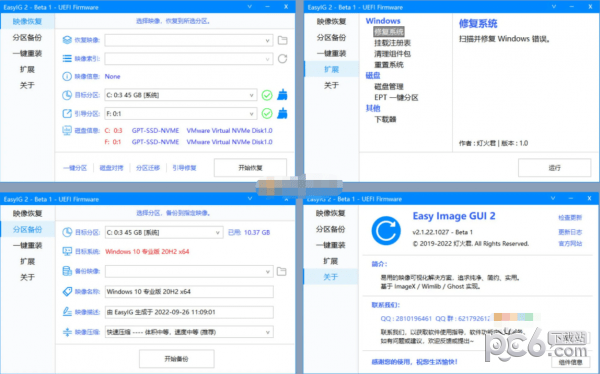600x374 pixels.
Task: Select 映像恢复 tab in the 扩展 window
Action: pos(331,22)
